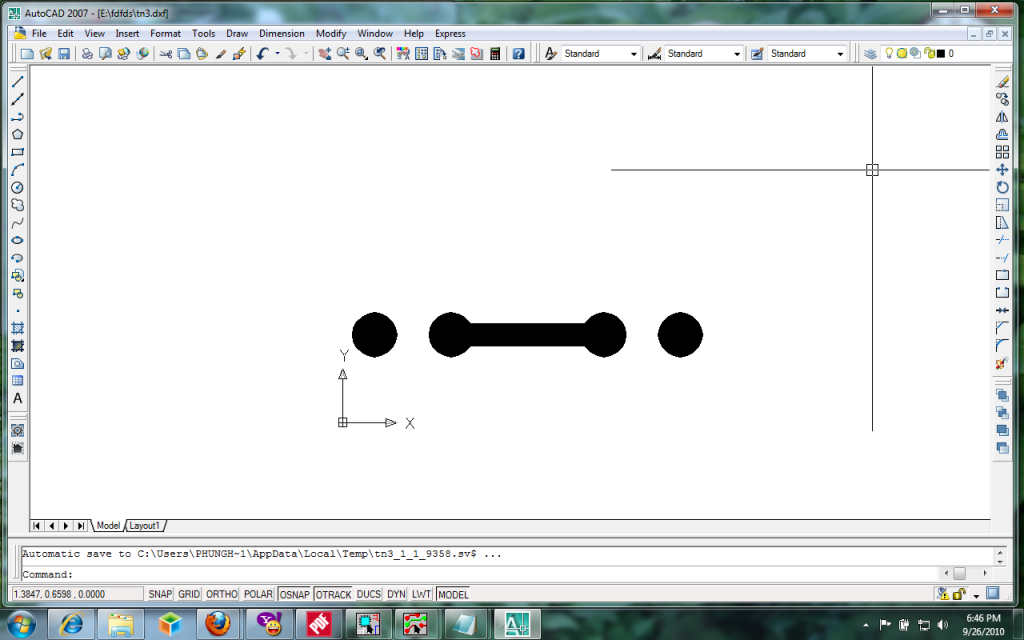Click the Explode tool in Modify toolbar

pyautogui.click(x=1002, y=363)
